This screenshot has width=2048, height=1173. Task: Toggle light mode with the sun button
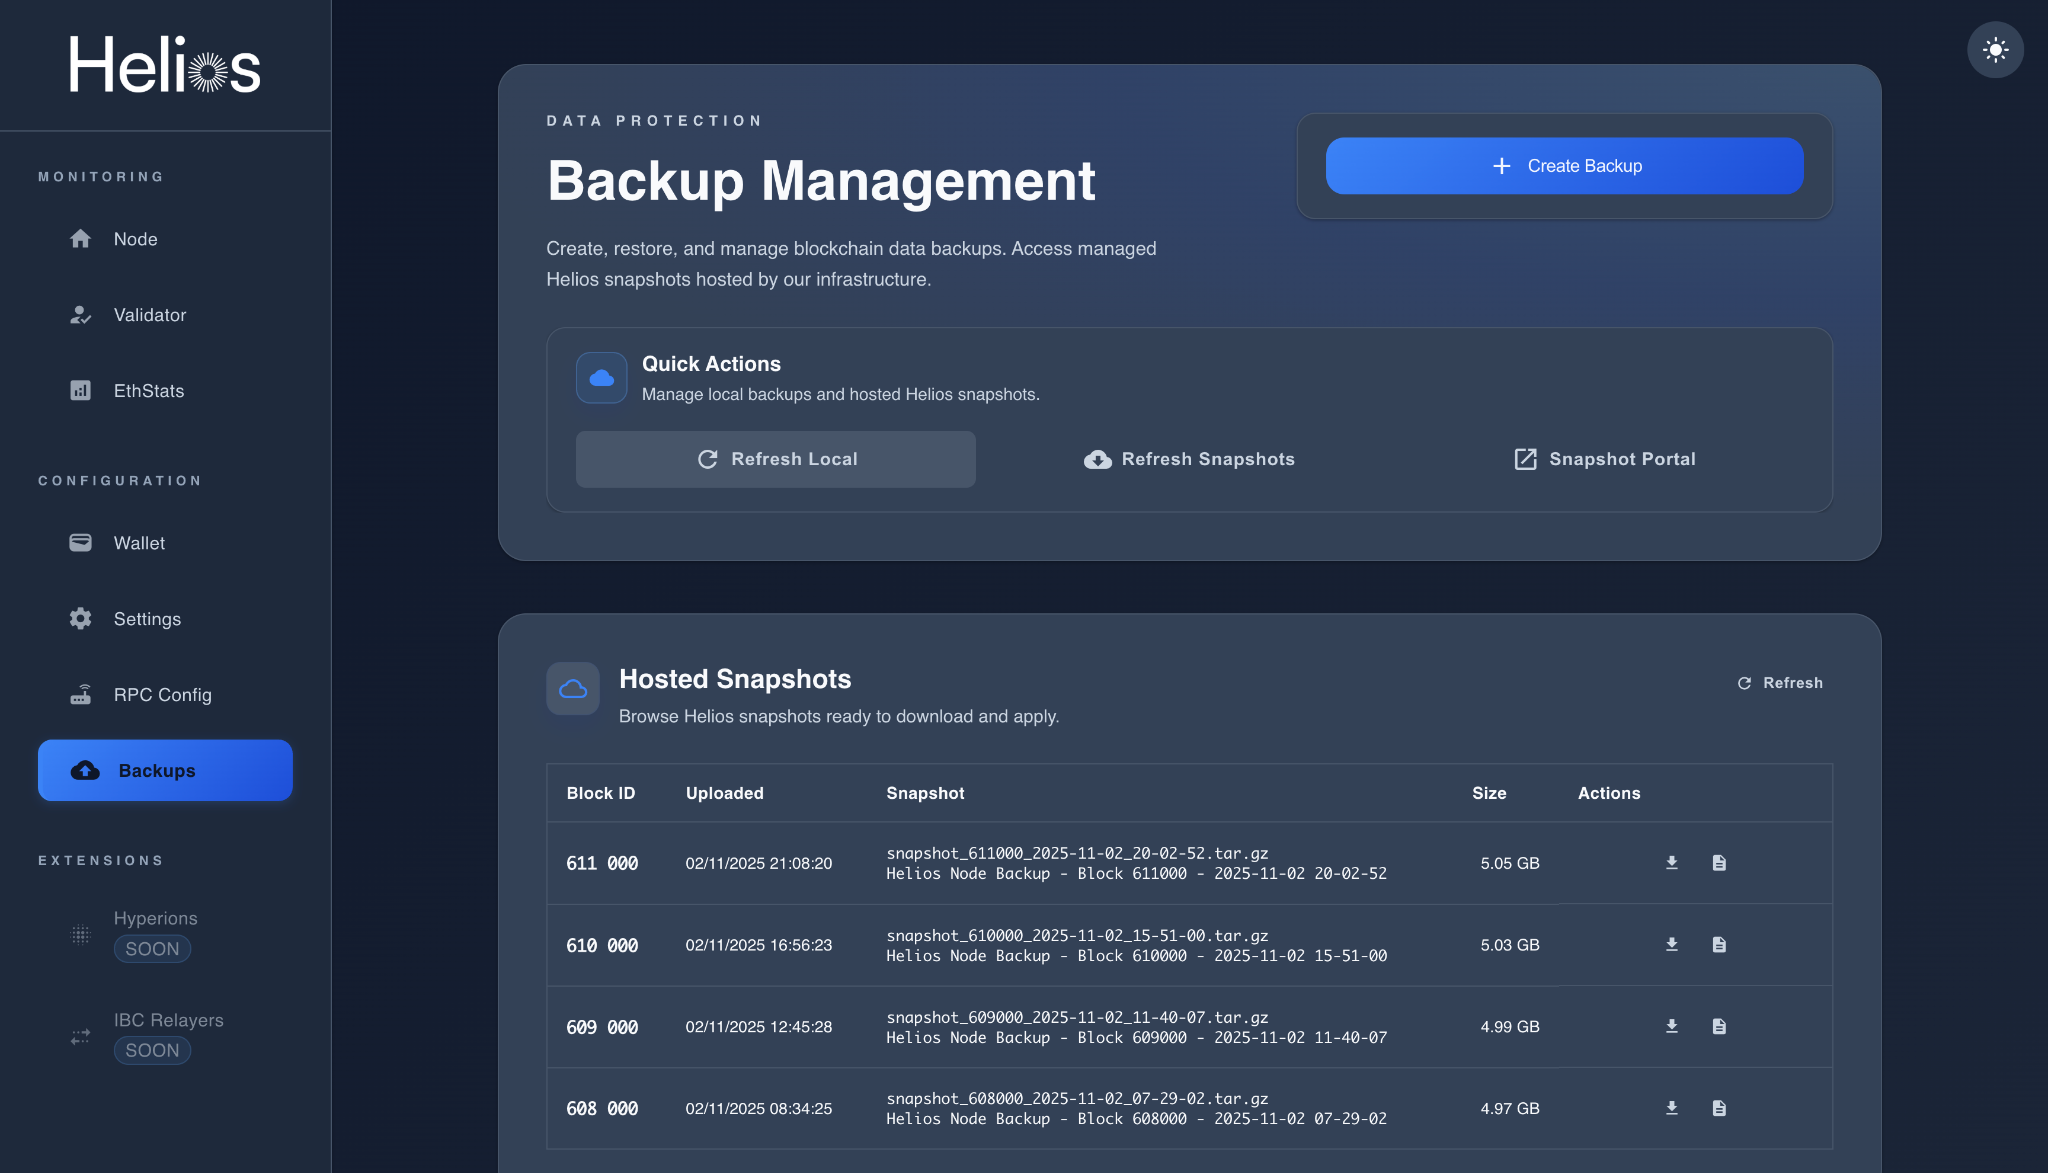tap(1996, 49)
